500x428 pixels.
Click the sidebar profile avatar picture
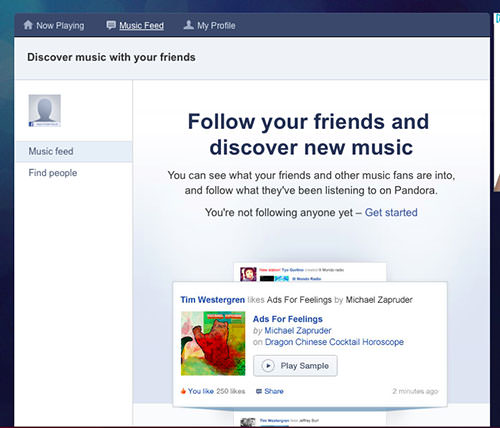[x=45, y=111]
